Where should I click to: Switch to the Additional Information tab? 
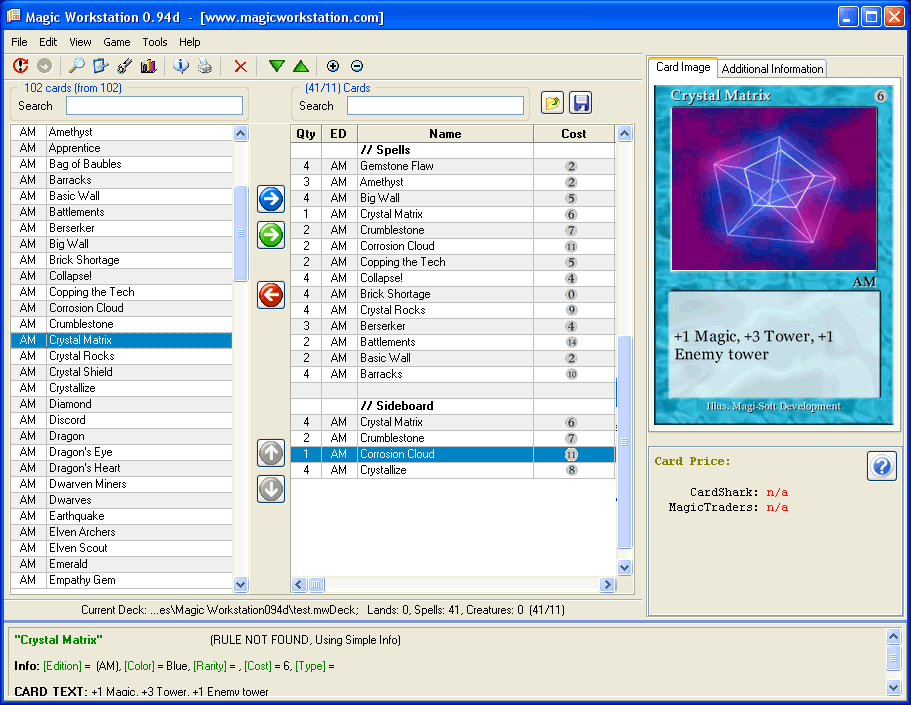click(x=772, y=69)
